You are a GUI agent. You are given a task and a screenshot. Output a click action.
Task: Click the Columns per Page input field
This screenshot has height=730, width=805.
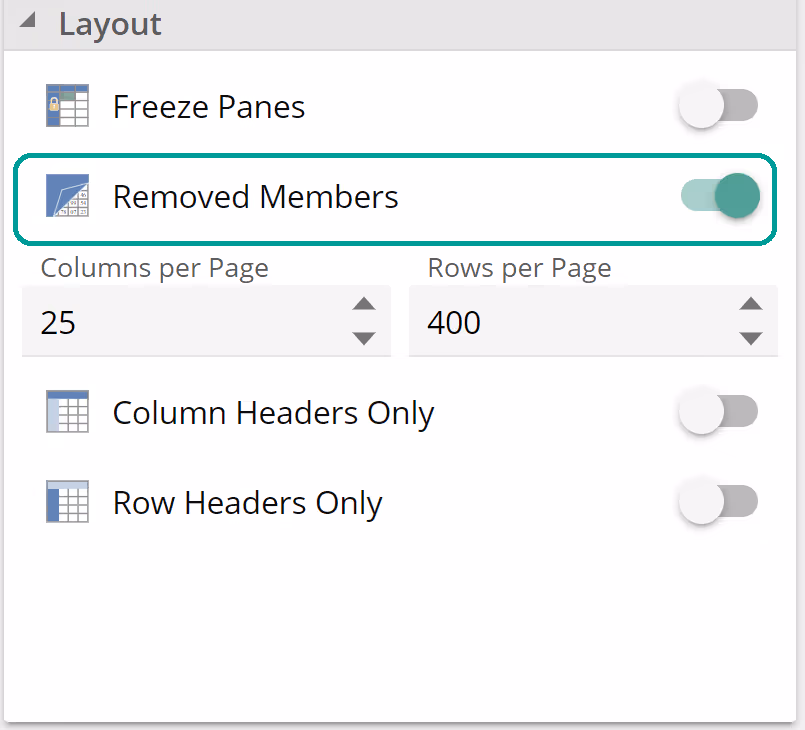pyautogui.click(x=180, y=323)
